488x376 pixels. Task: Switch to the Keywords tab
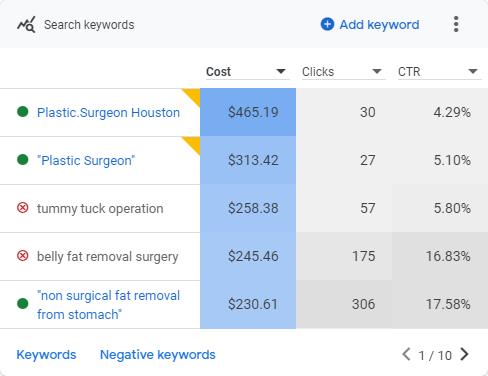coord(46,355)
